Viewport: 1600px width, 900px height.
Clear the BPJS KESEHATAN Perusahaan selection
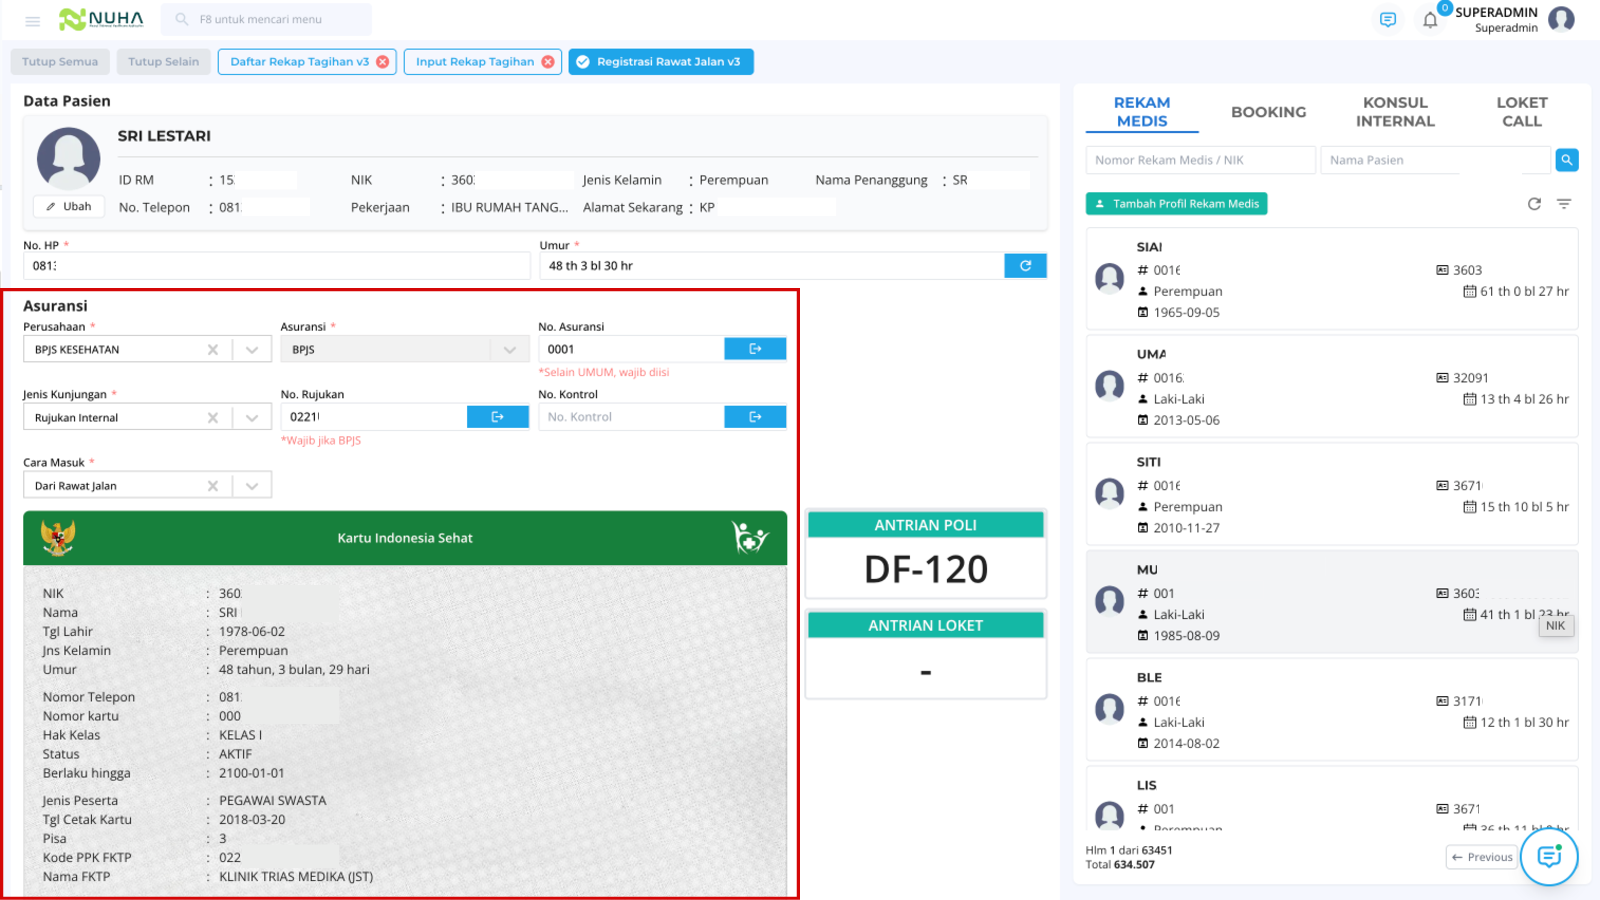click(x=213, y=350)
